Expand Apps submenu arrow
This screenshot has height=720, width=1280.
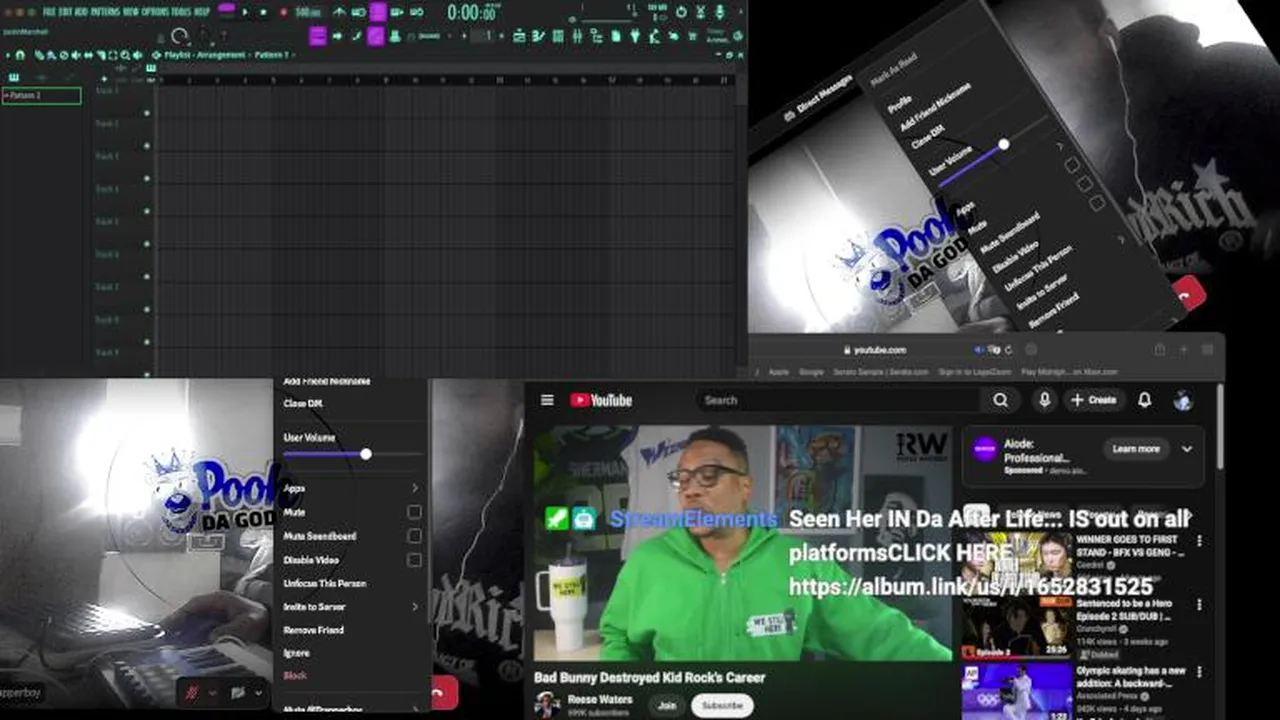click(414, 488)
